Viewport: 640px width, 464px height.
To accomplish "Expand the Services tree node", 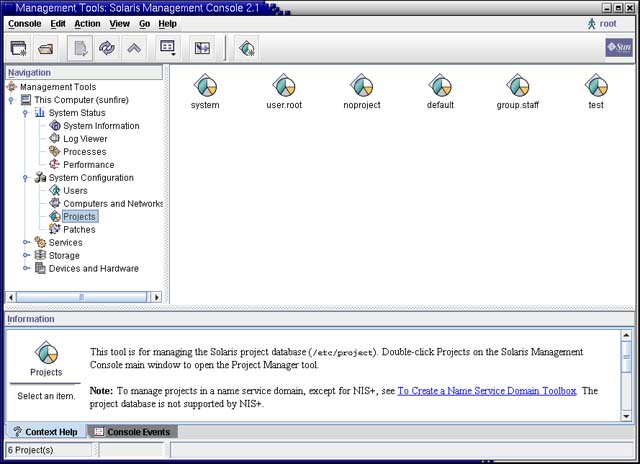I will point(26,243).
